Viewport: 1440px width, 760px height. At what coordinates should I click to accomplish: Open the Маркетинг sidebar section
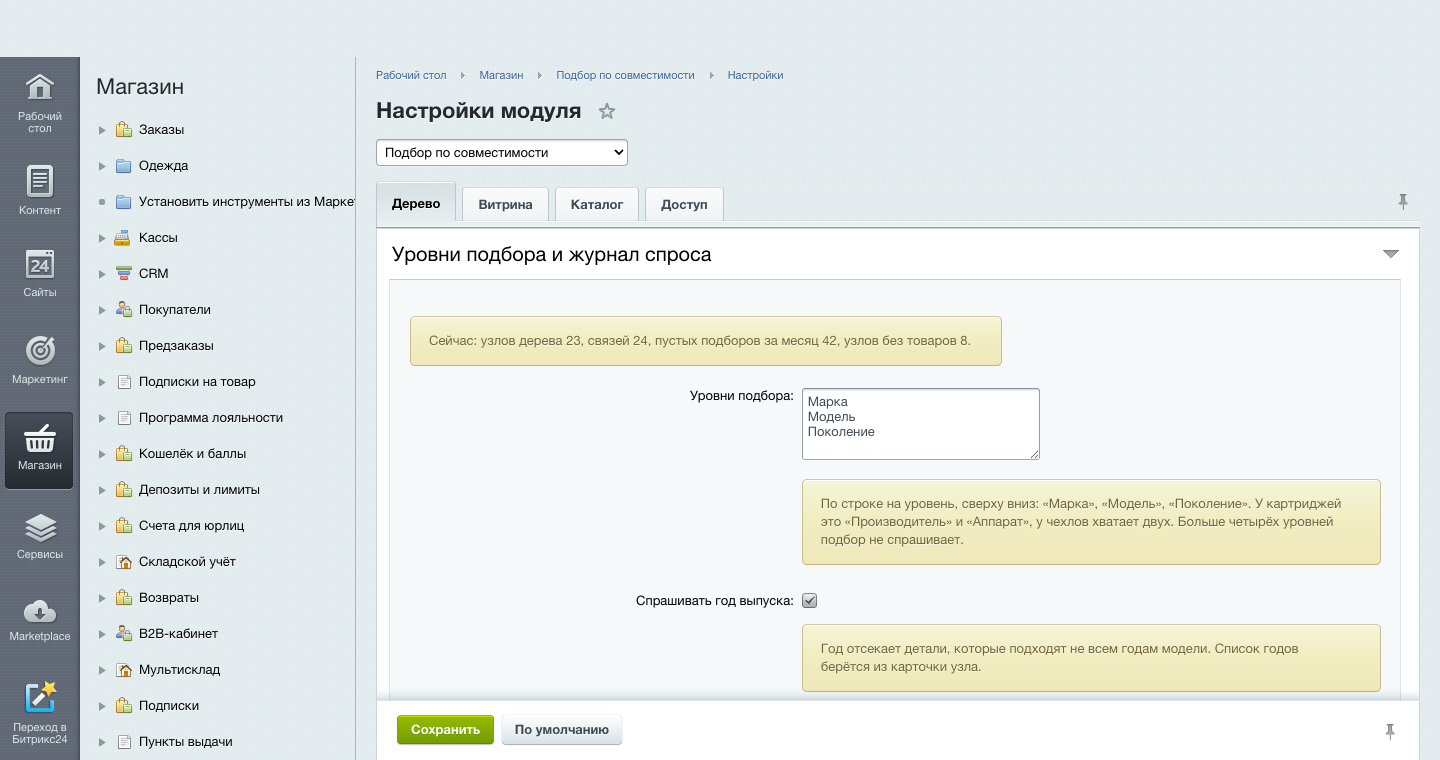pyautogui.click(x=39, y=360)
